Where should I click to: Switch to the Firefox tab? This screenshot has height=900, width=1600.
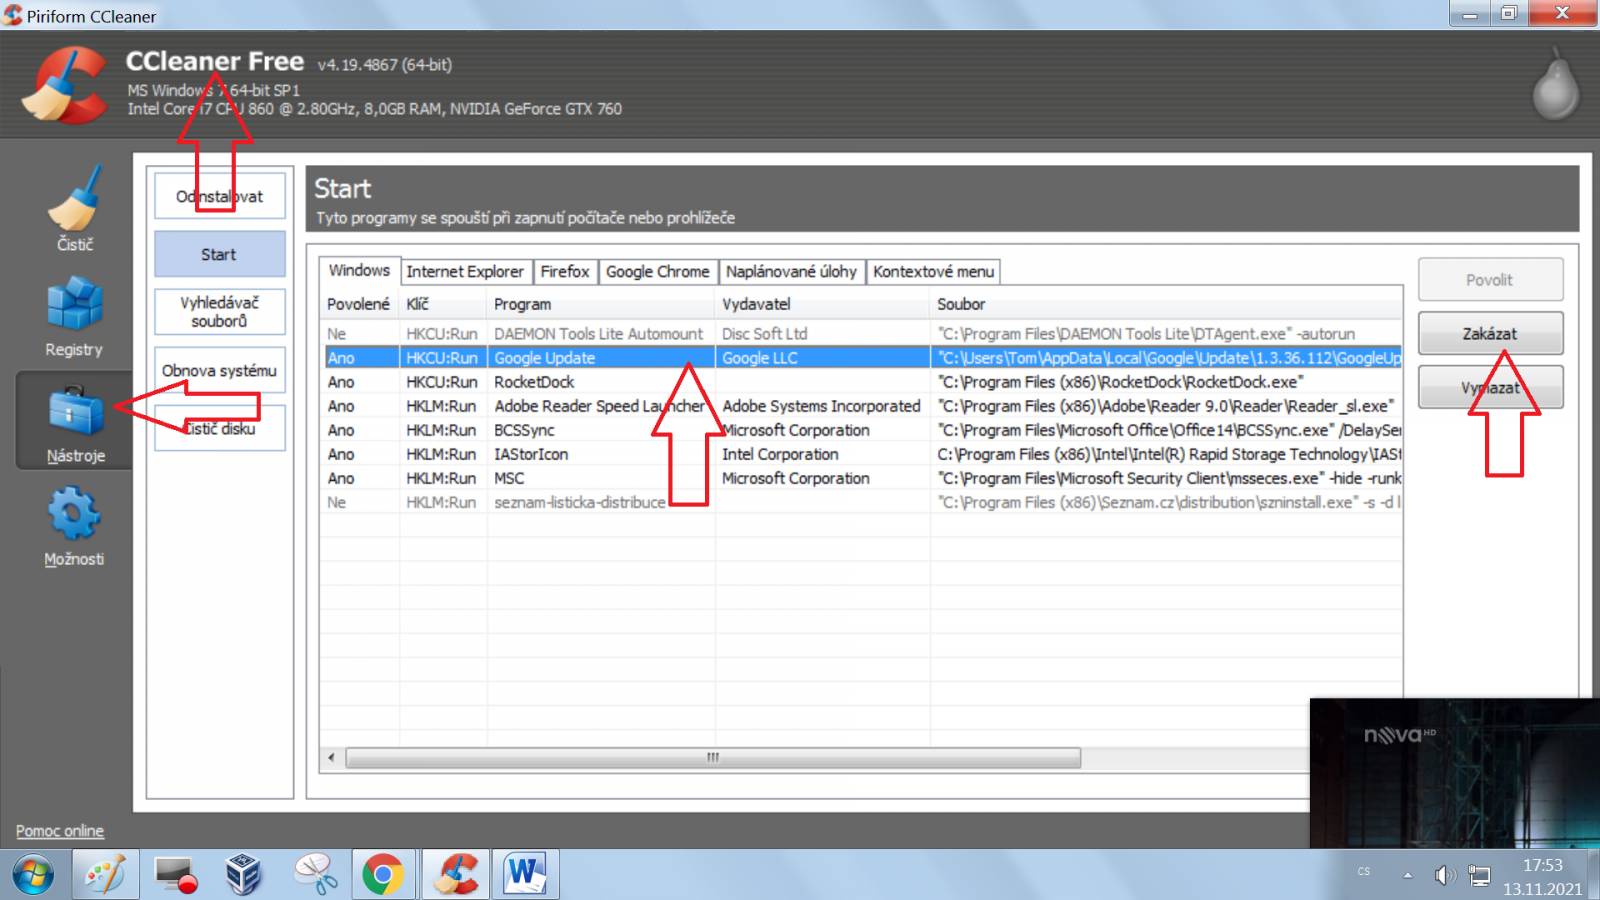[x=565, y=271]
